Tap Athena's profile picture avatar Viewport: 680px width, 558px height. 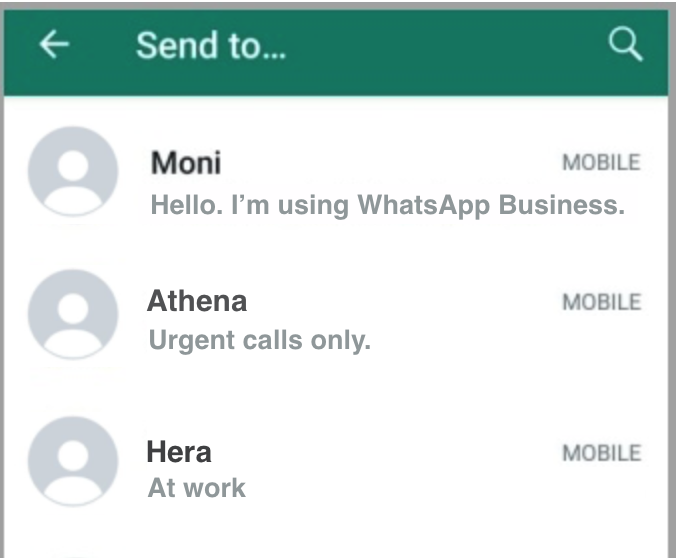(72, 313)
